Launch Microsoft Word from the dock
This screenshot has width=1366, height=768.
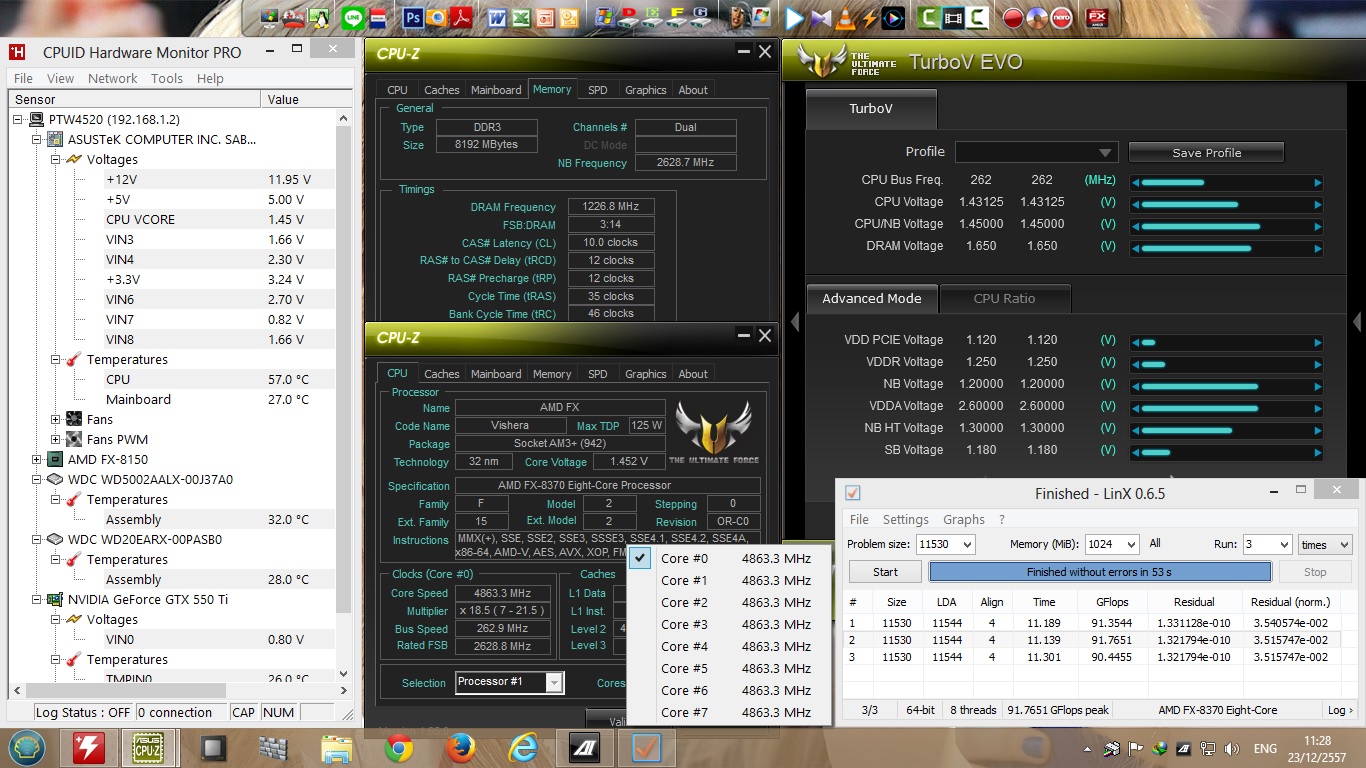tap(497, 18)
